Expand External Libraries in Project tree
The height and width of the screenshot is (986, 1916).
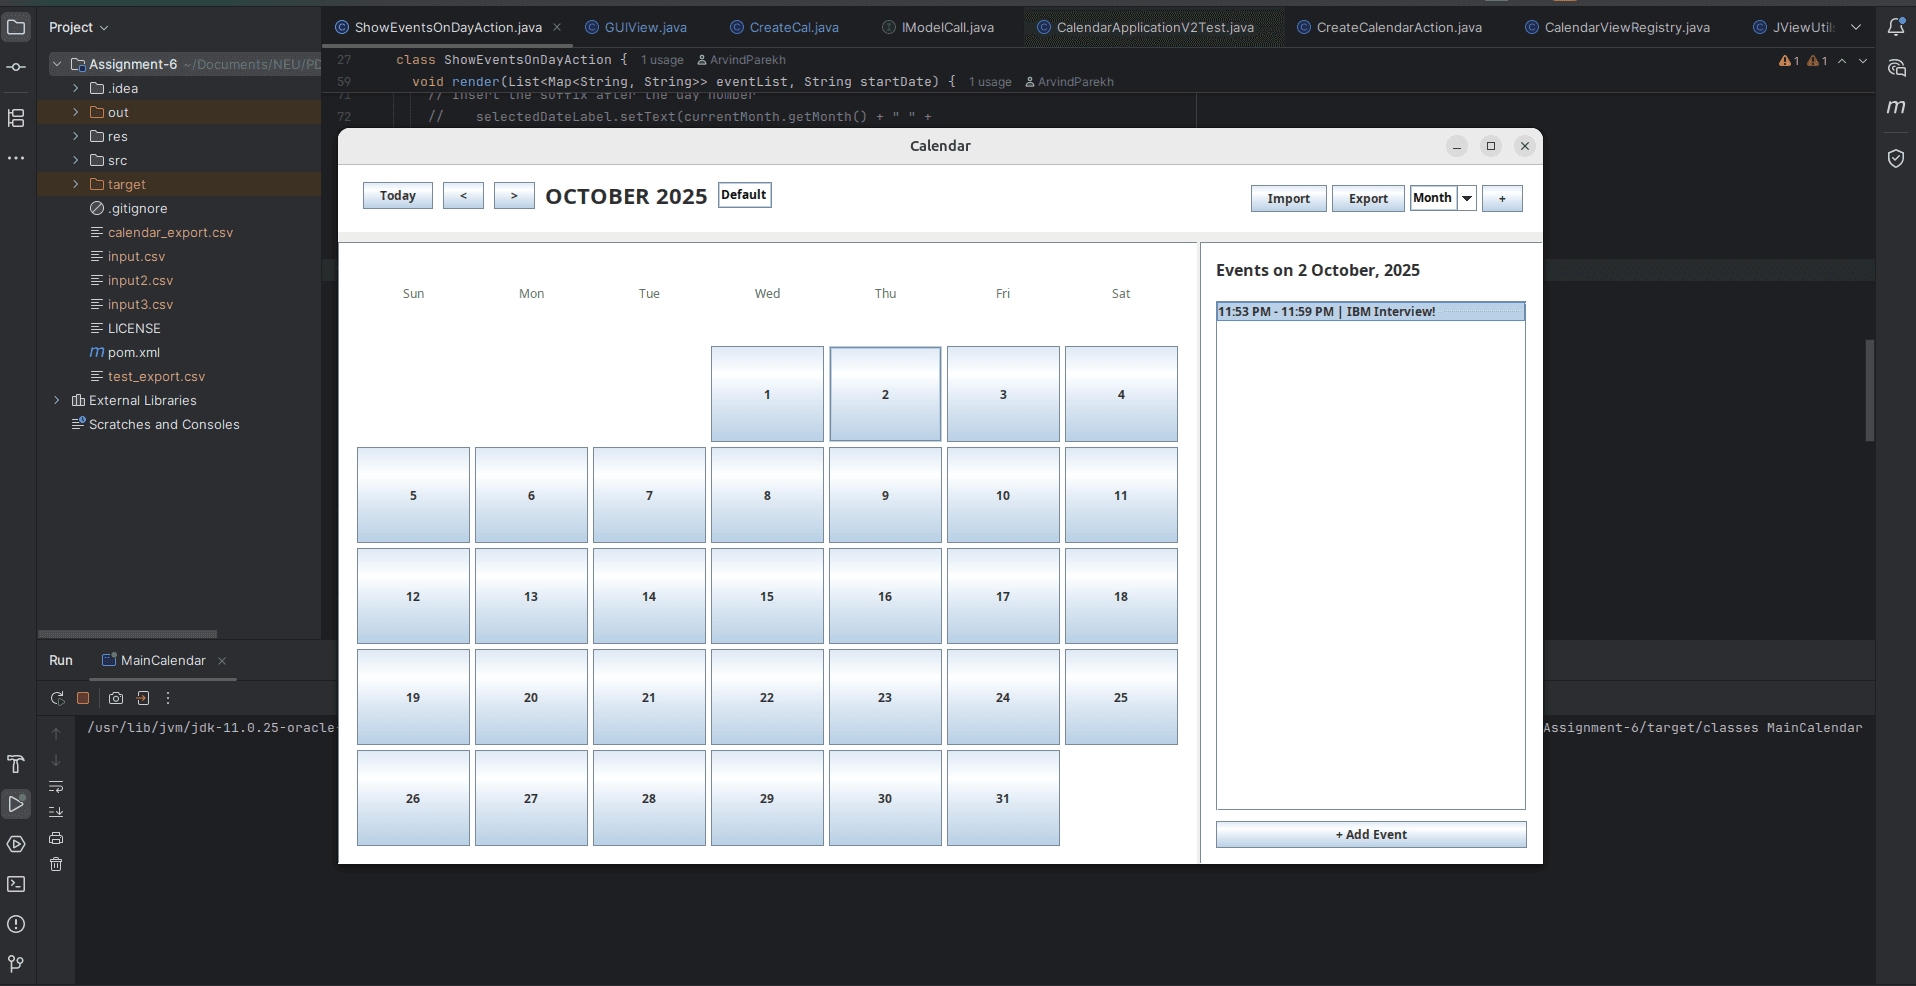click(x=57, y=400)
